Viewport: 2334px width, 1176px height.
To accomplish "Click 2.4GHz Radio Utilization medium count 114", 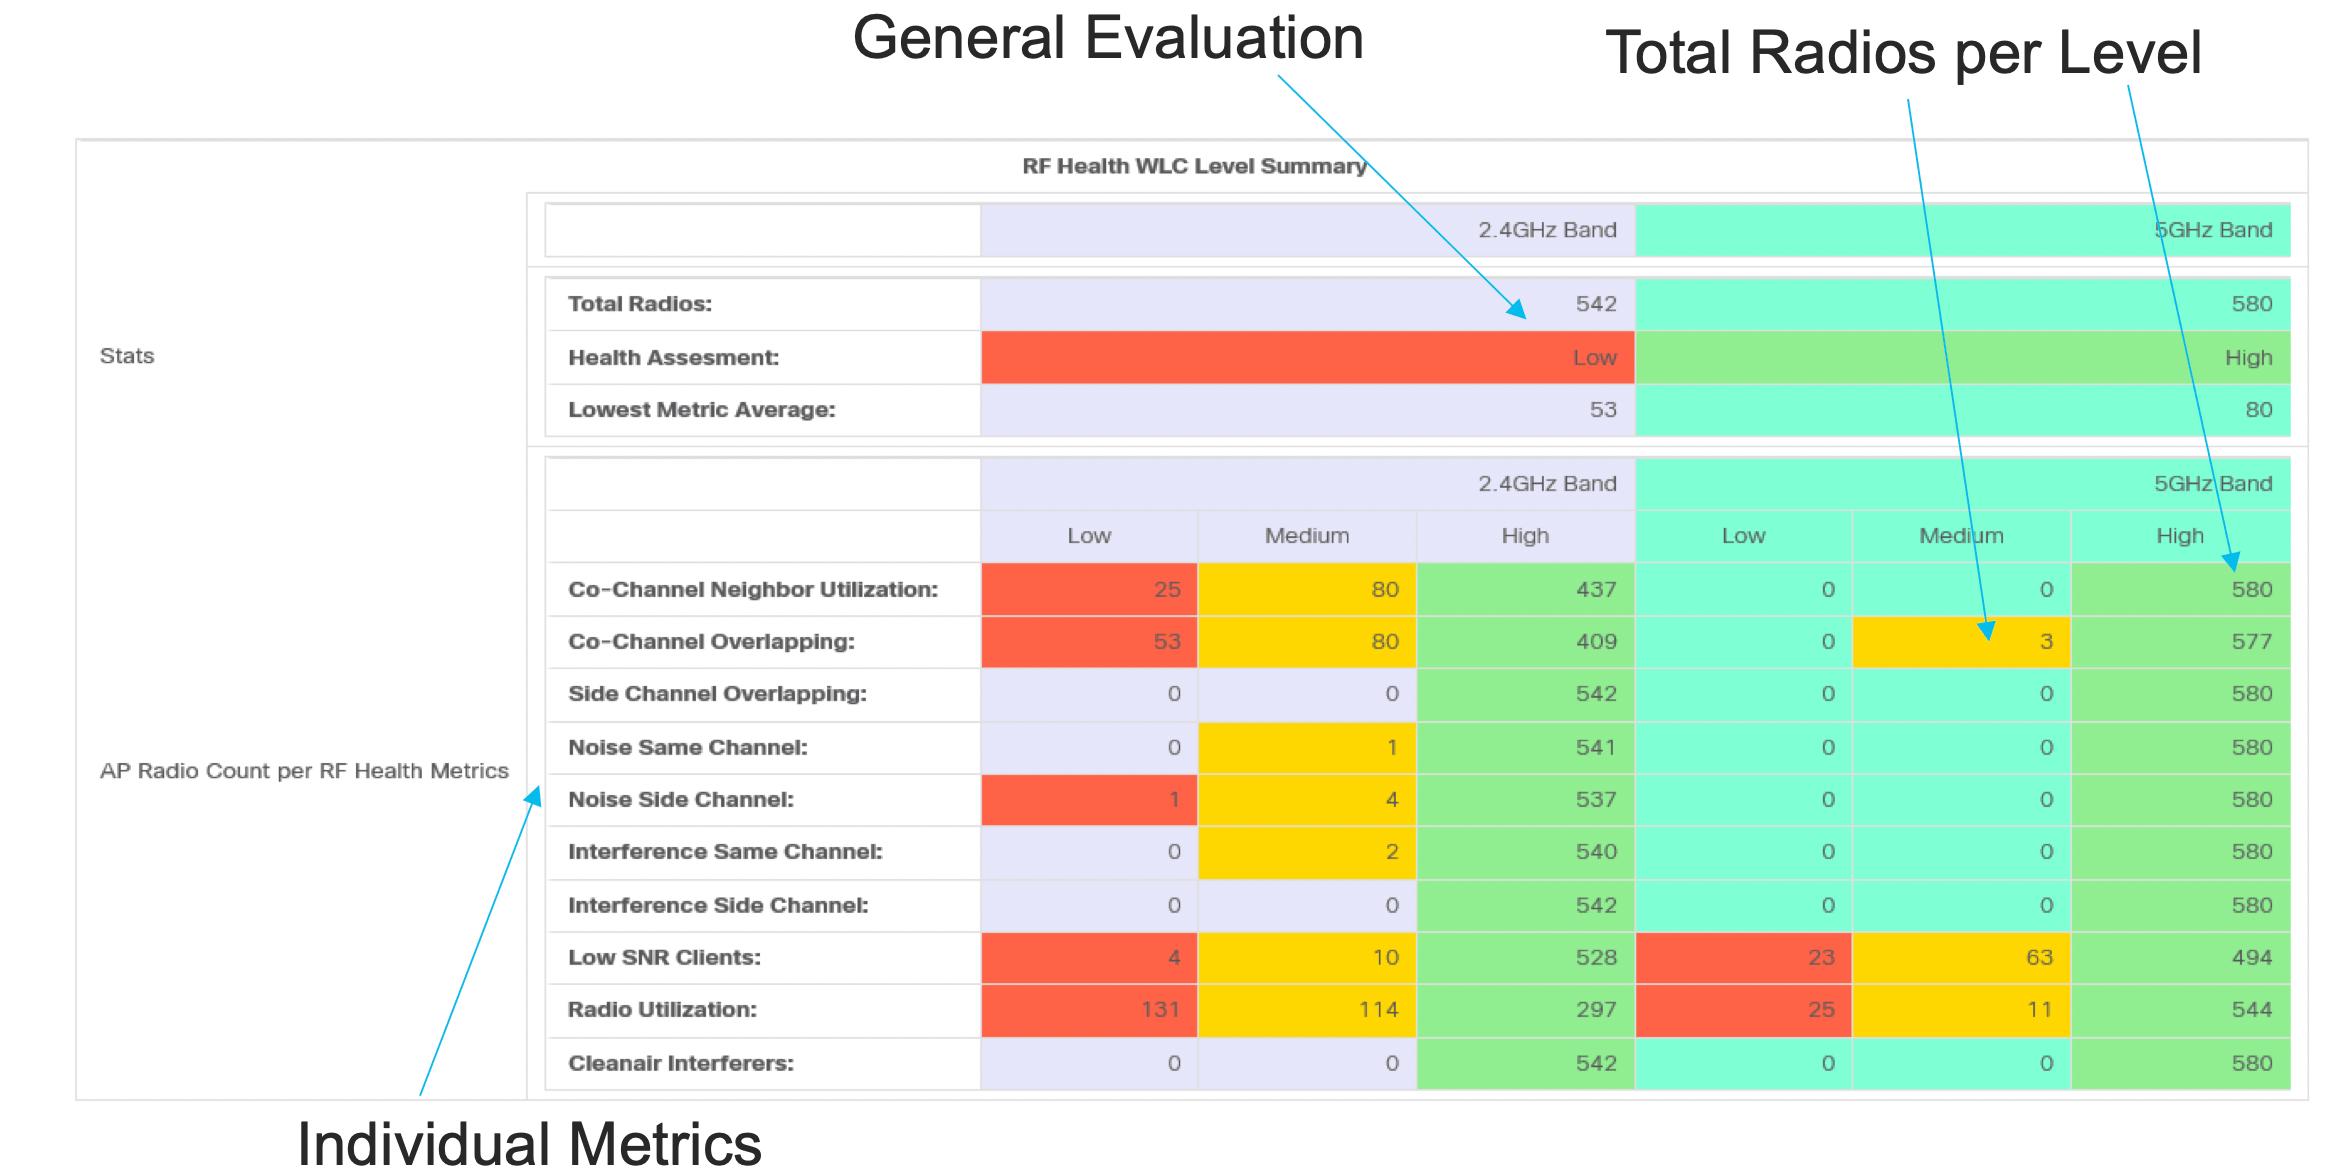I will 1377,1010.
